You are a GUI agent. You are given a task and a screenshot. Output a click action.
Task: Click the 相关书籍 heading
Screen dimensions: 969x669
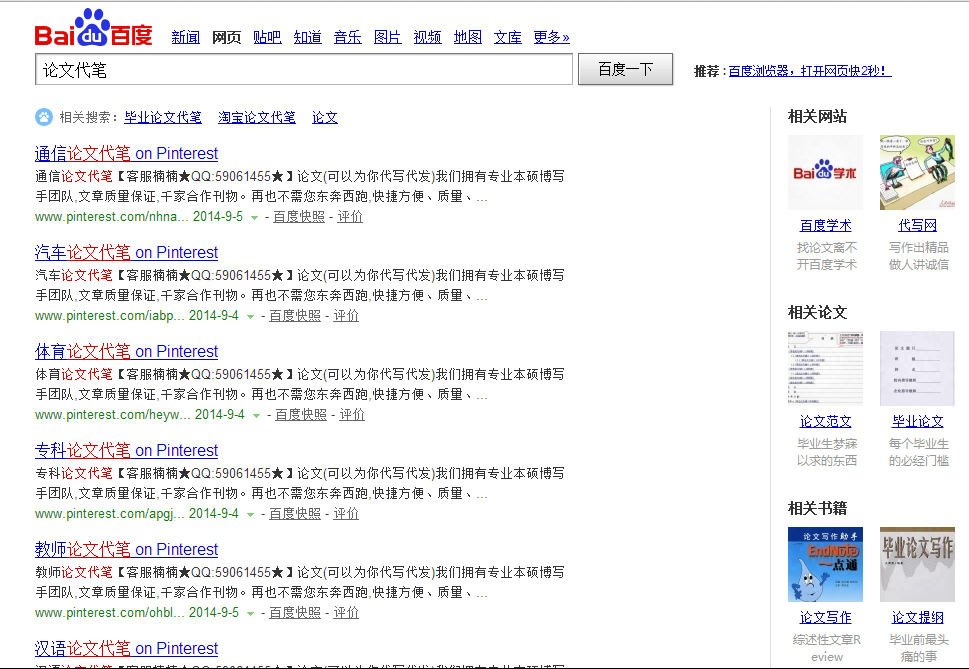[x=817, y=508]
